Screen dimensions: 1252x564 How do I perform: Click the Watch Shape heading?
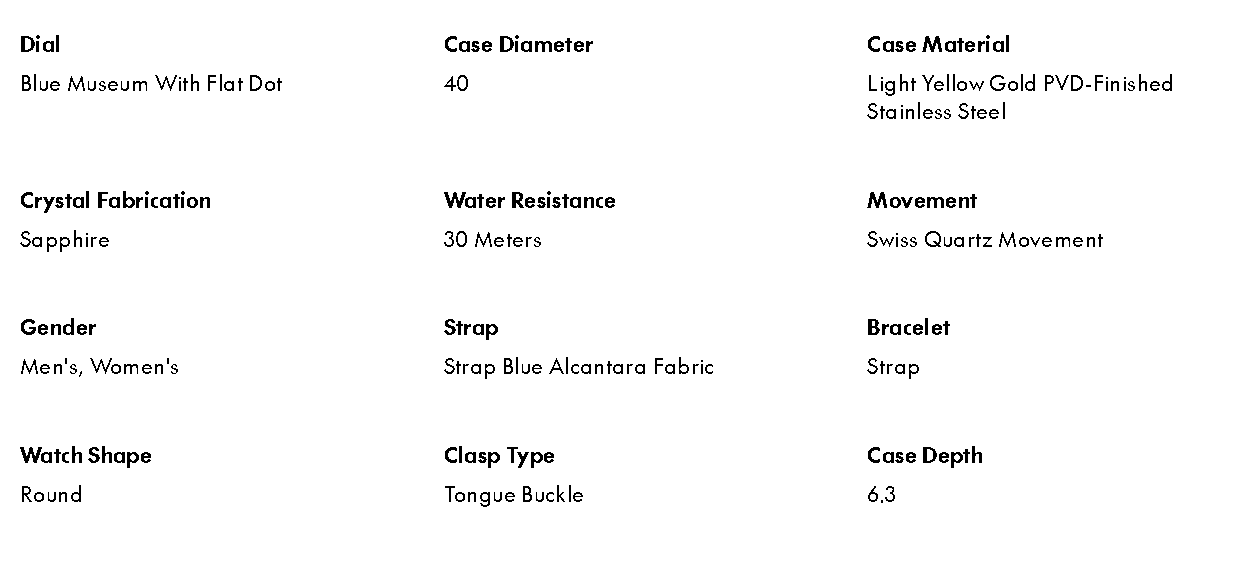tap(86, 456)
